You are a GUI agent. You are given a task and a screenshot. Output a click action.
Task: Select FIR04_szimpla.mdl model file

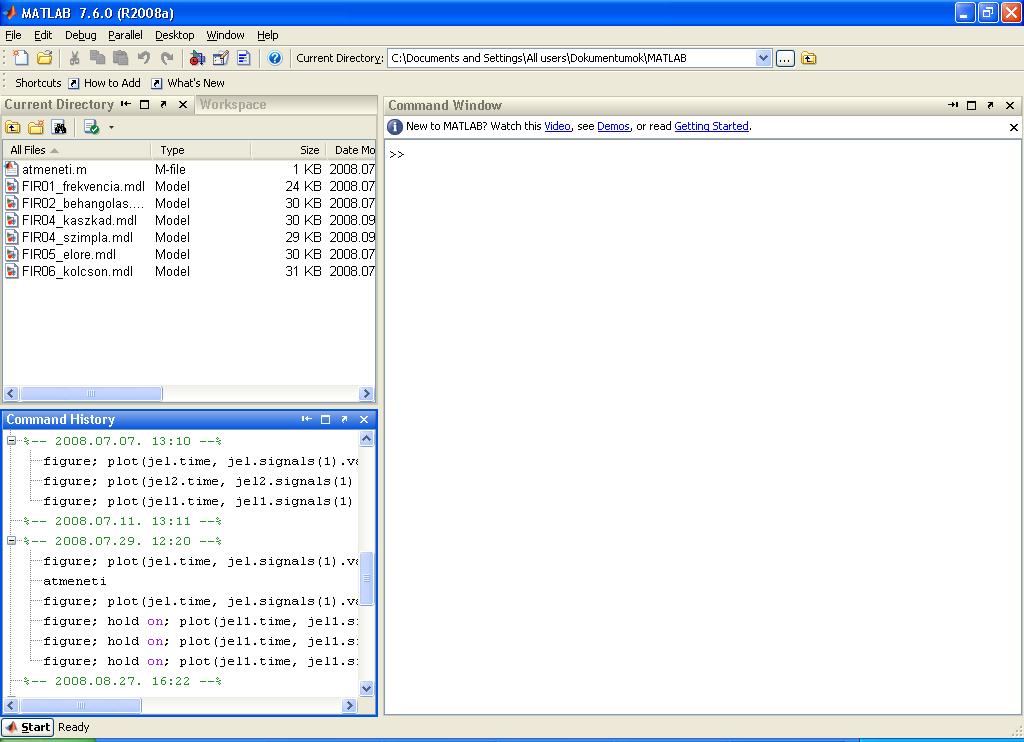point(77,237)
